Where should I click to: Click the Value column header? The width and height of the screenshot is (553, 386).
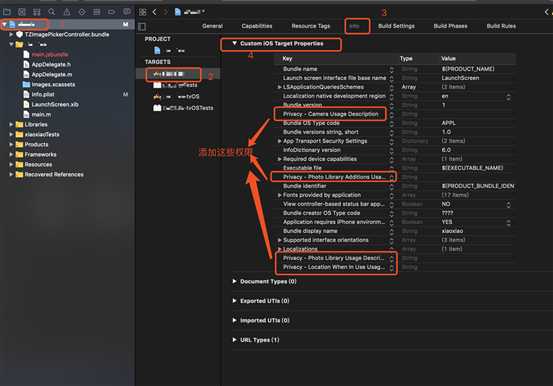point(448,59)
